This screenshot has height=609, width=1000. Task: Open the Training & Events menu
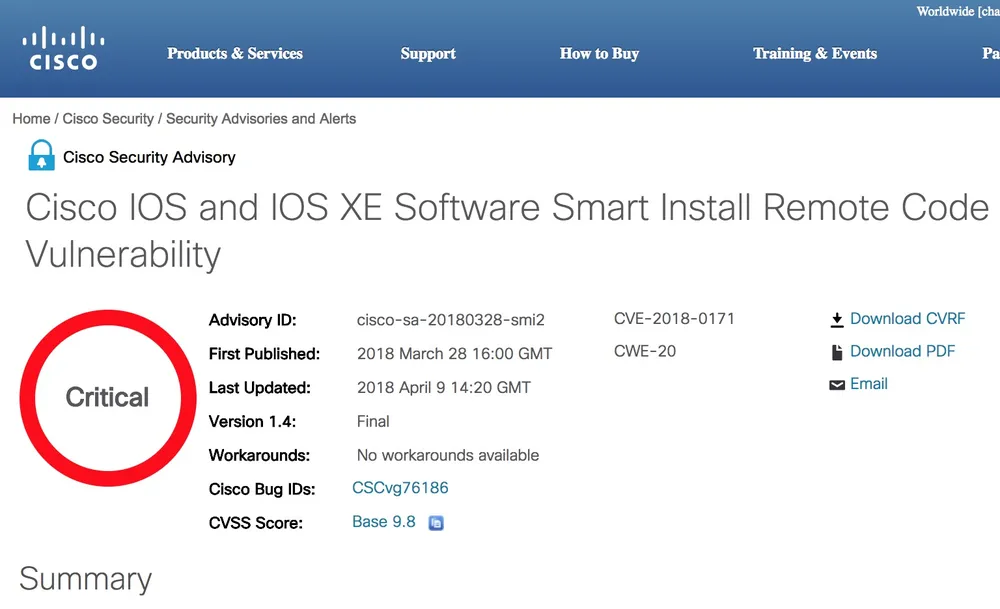(x=815, y=54)
